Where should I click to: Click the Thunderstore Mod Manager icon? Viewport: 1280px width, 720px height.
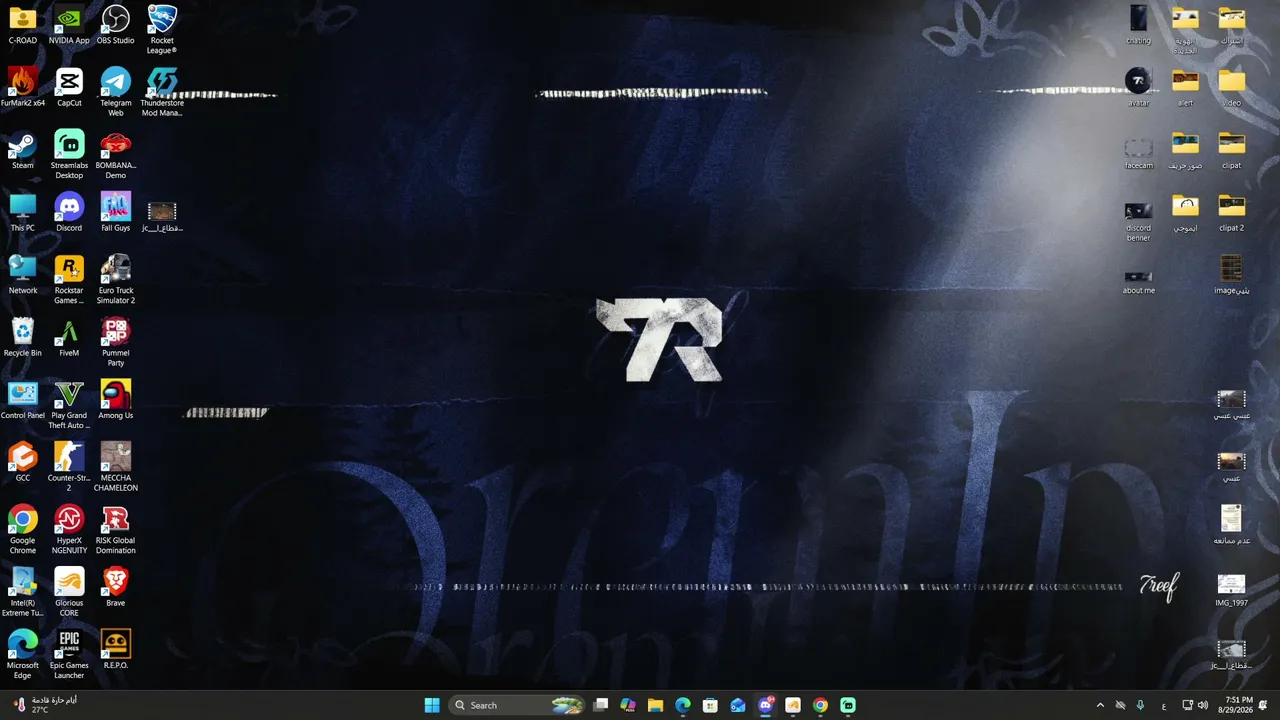pyautogui.click(x=162, y=92)
